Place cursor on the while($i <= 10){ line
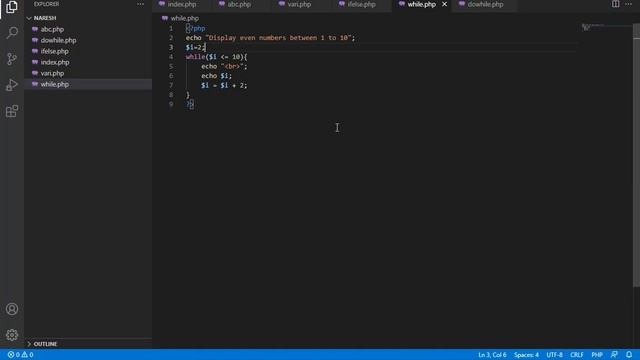640x360 pixels. coord(216,57)
